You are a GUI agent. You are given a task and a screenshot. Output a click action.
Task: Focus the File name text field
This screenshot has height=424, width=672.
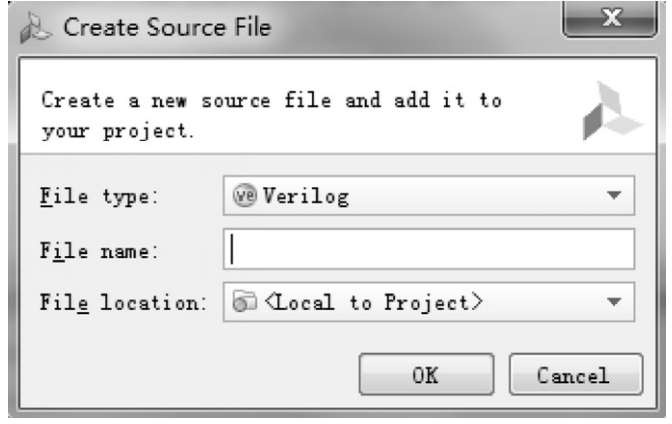click(429, 249)
